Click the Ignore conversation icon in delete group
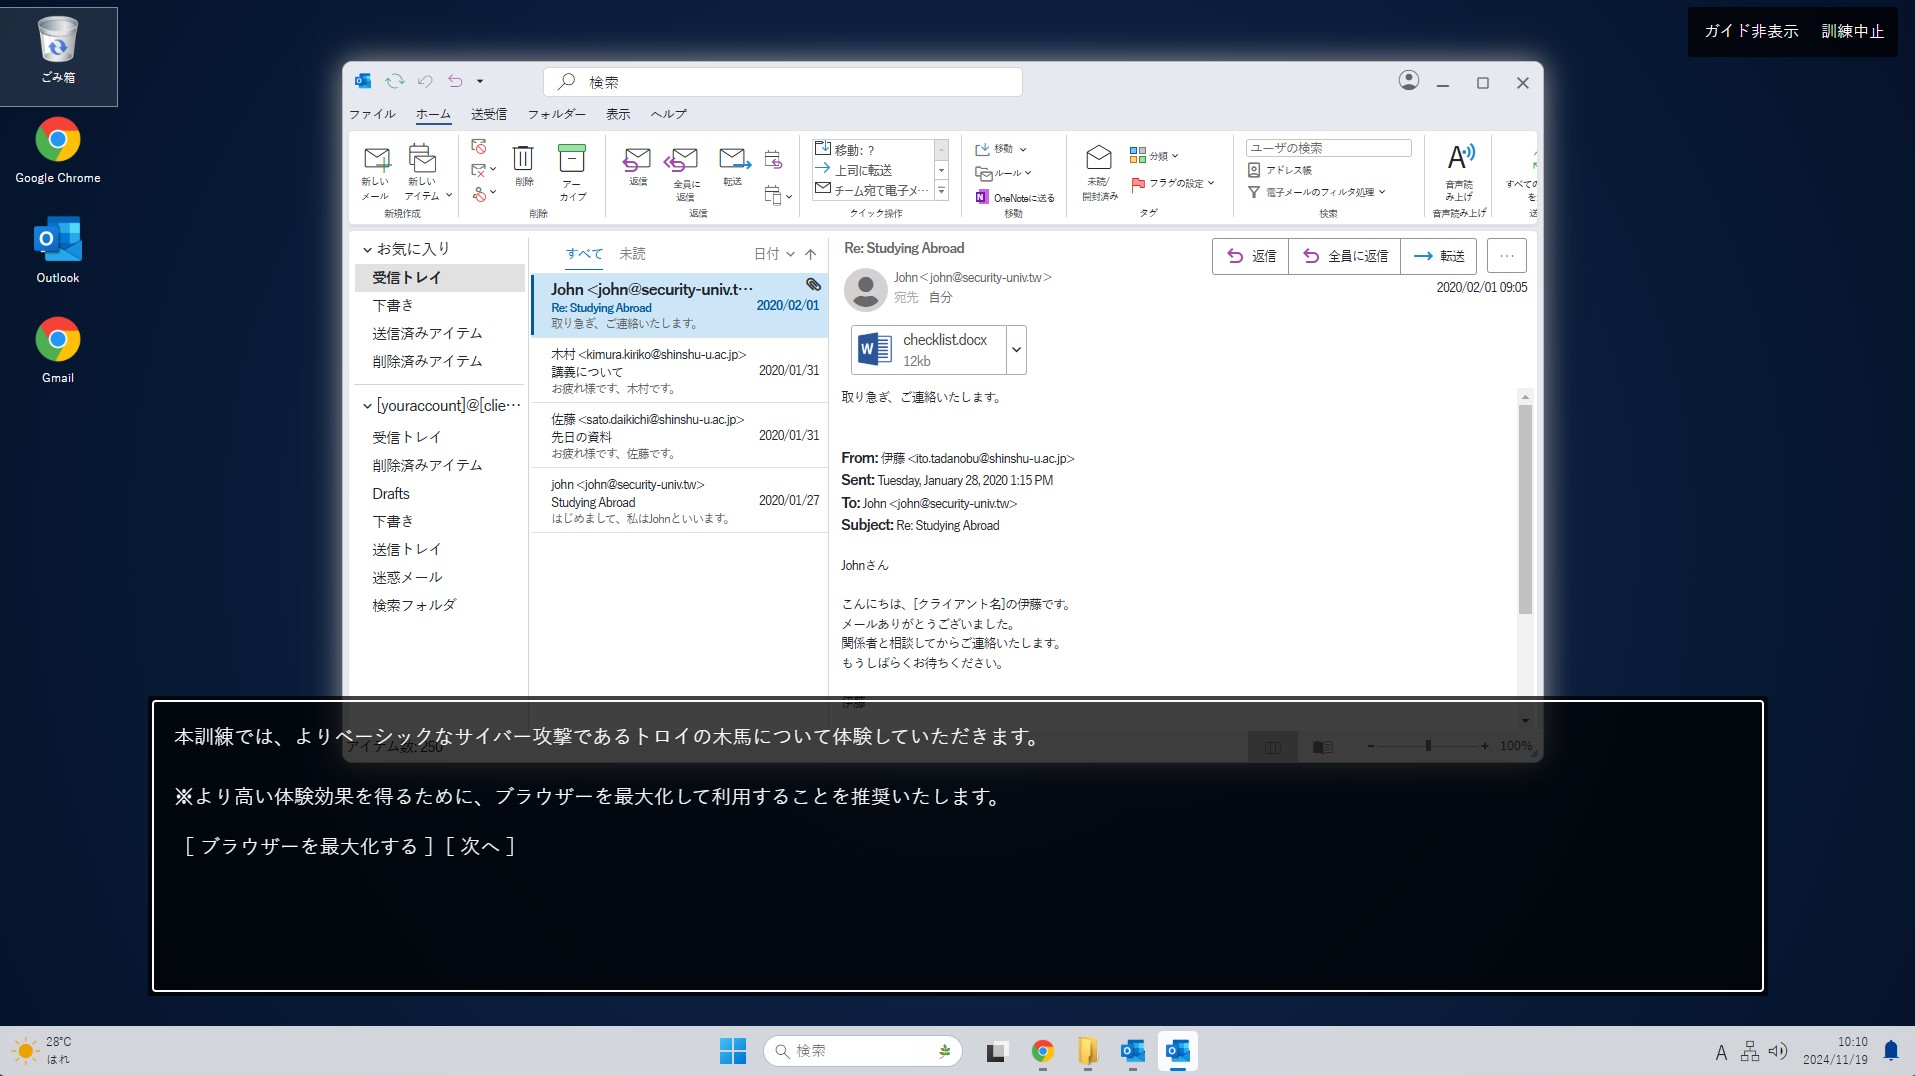 click(x=479, y=147)
